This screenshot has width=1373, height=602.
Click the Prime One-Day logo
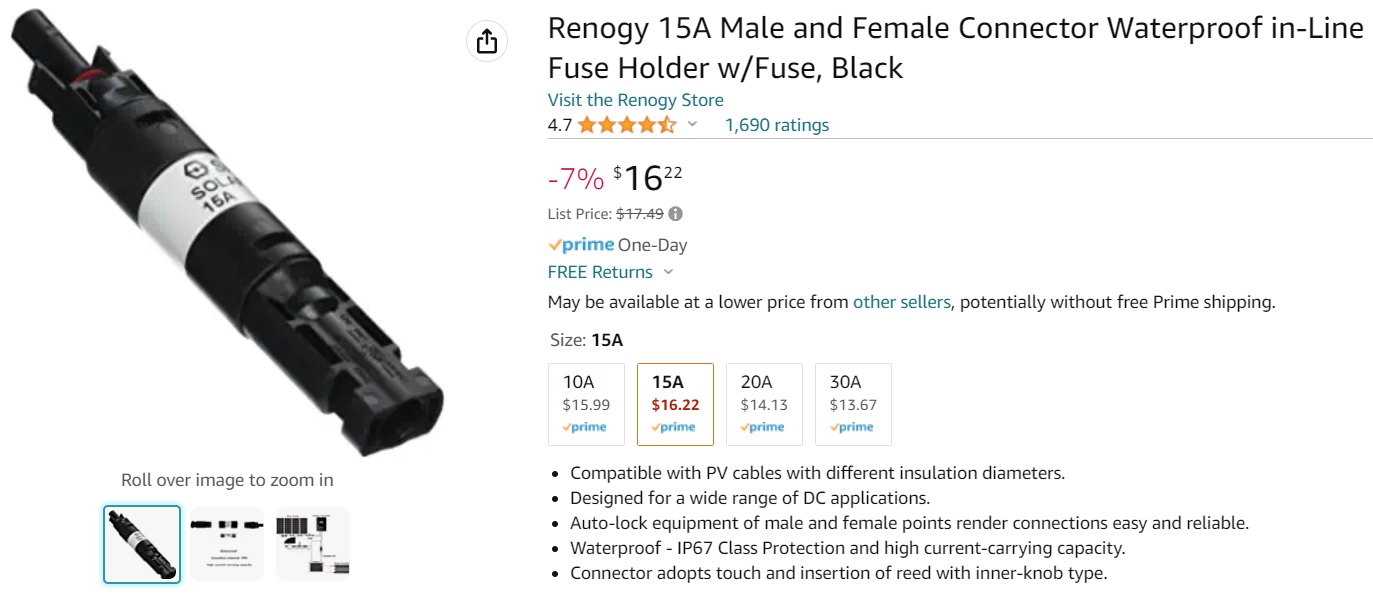pyautogui.click(x=581, y=245)
